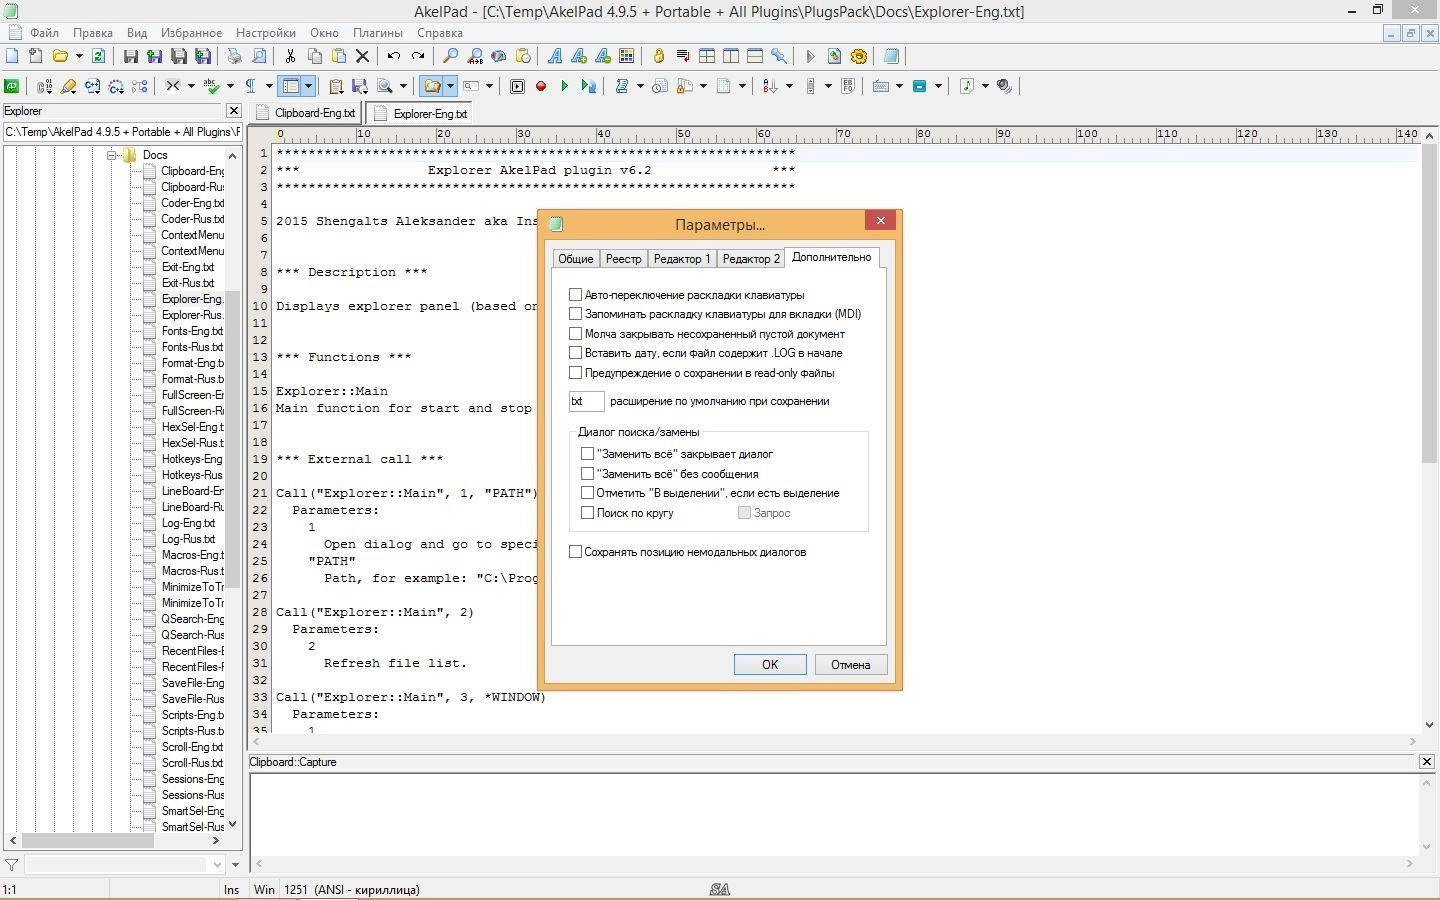The width and height of the screenshot is (1440, 900).
Task: Redo the action via toolbar arrow
Action: (418, 57)
